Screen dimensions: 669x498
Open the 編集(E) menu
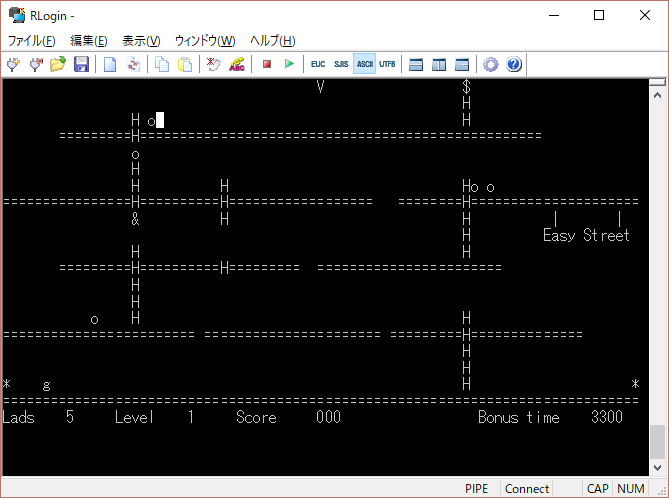coord(89,41)
